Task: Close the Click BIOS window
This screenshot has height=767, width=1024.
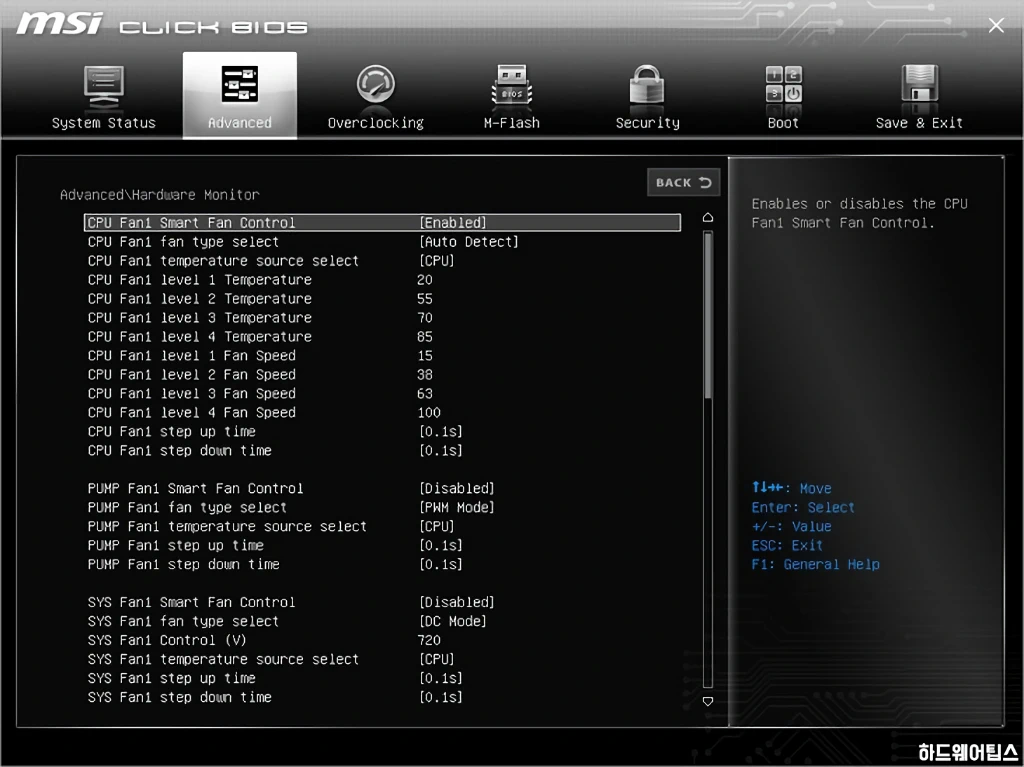Action: (996, 25)
